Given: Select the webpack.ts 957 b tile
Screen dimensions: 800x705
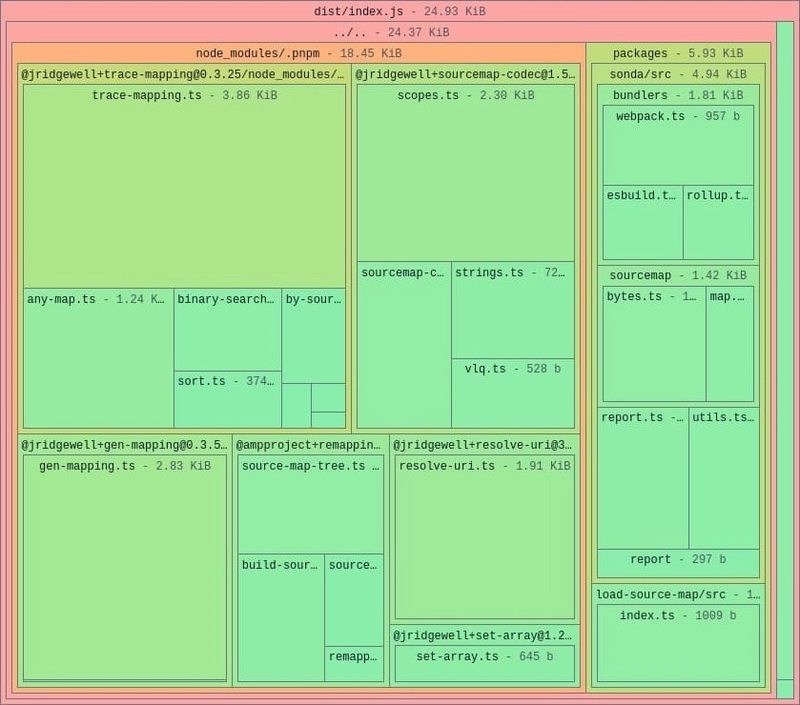Looking at the screenshot, I should (678, 147).
